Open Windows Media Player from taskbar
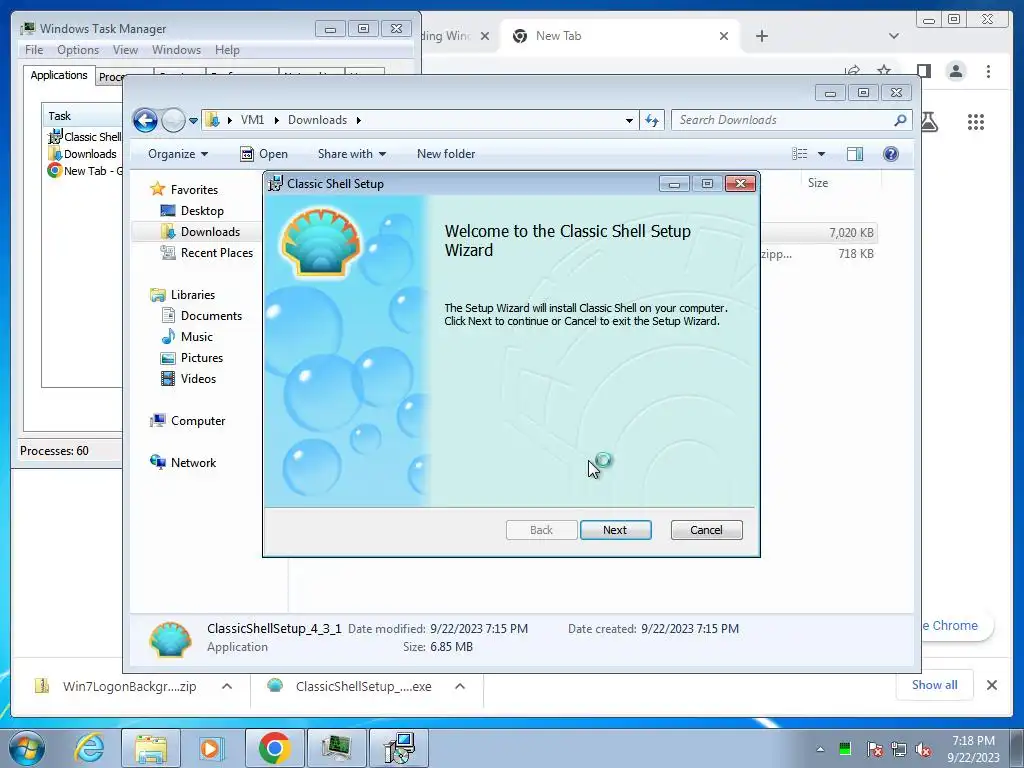Screen dimensions: 1024x768 click(x=212, y=748)
